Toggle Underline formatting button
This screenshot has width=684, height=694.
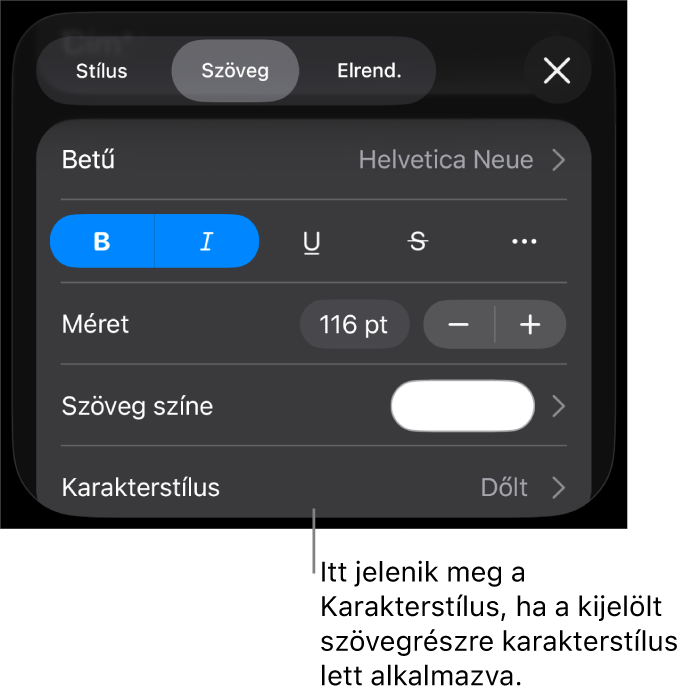pos(312,242)
